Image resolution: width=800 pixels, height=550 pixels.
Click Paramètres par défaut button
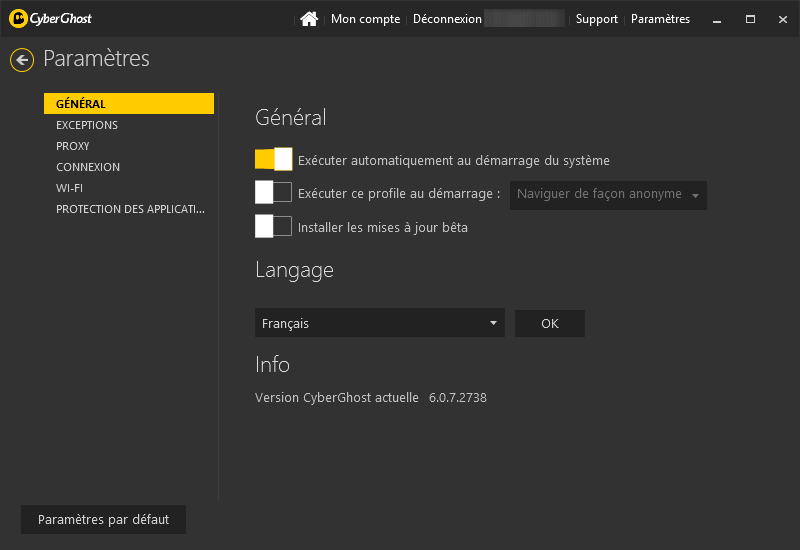pyautogui.click(x=104, y=519)
